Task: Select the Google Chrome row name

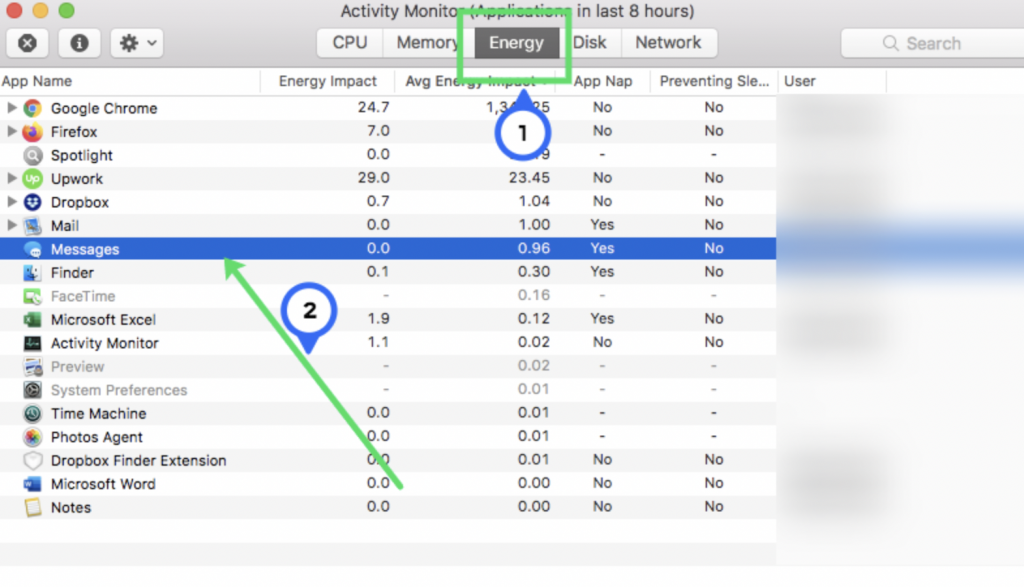Action: point(104,108)
